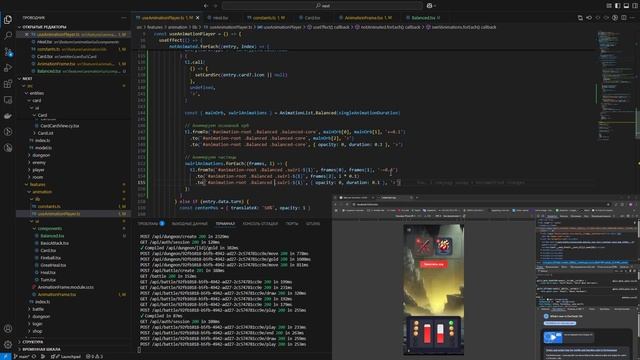Open the Accounts menu icon
Screen dimensions: 640x360
coord(8,328)
